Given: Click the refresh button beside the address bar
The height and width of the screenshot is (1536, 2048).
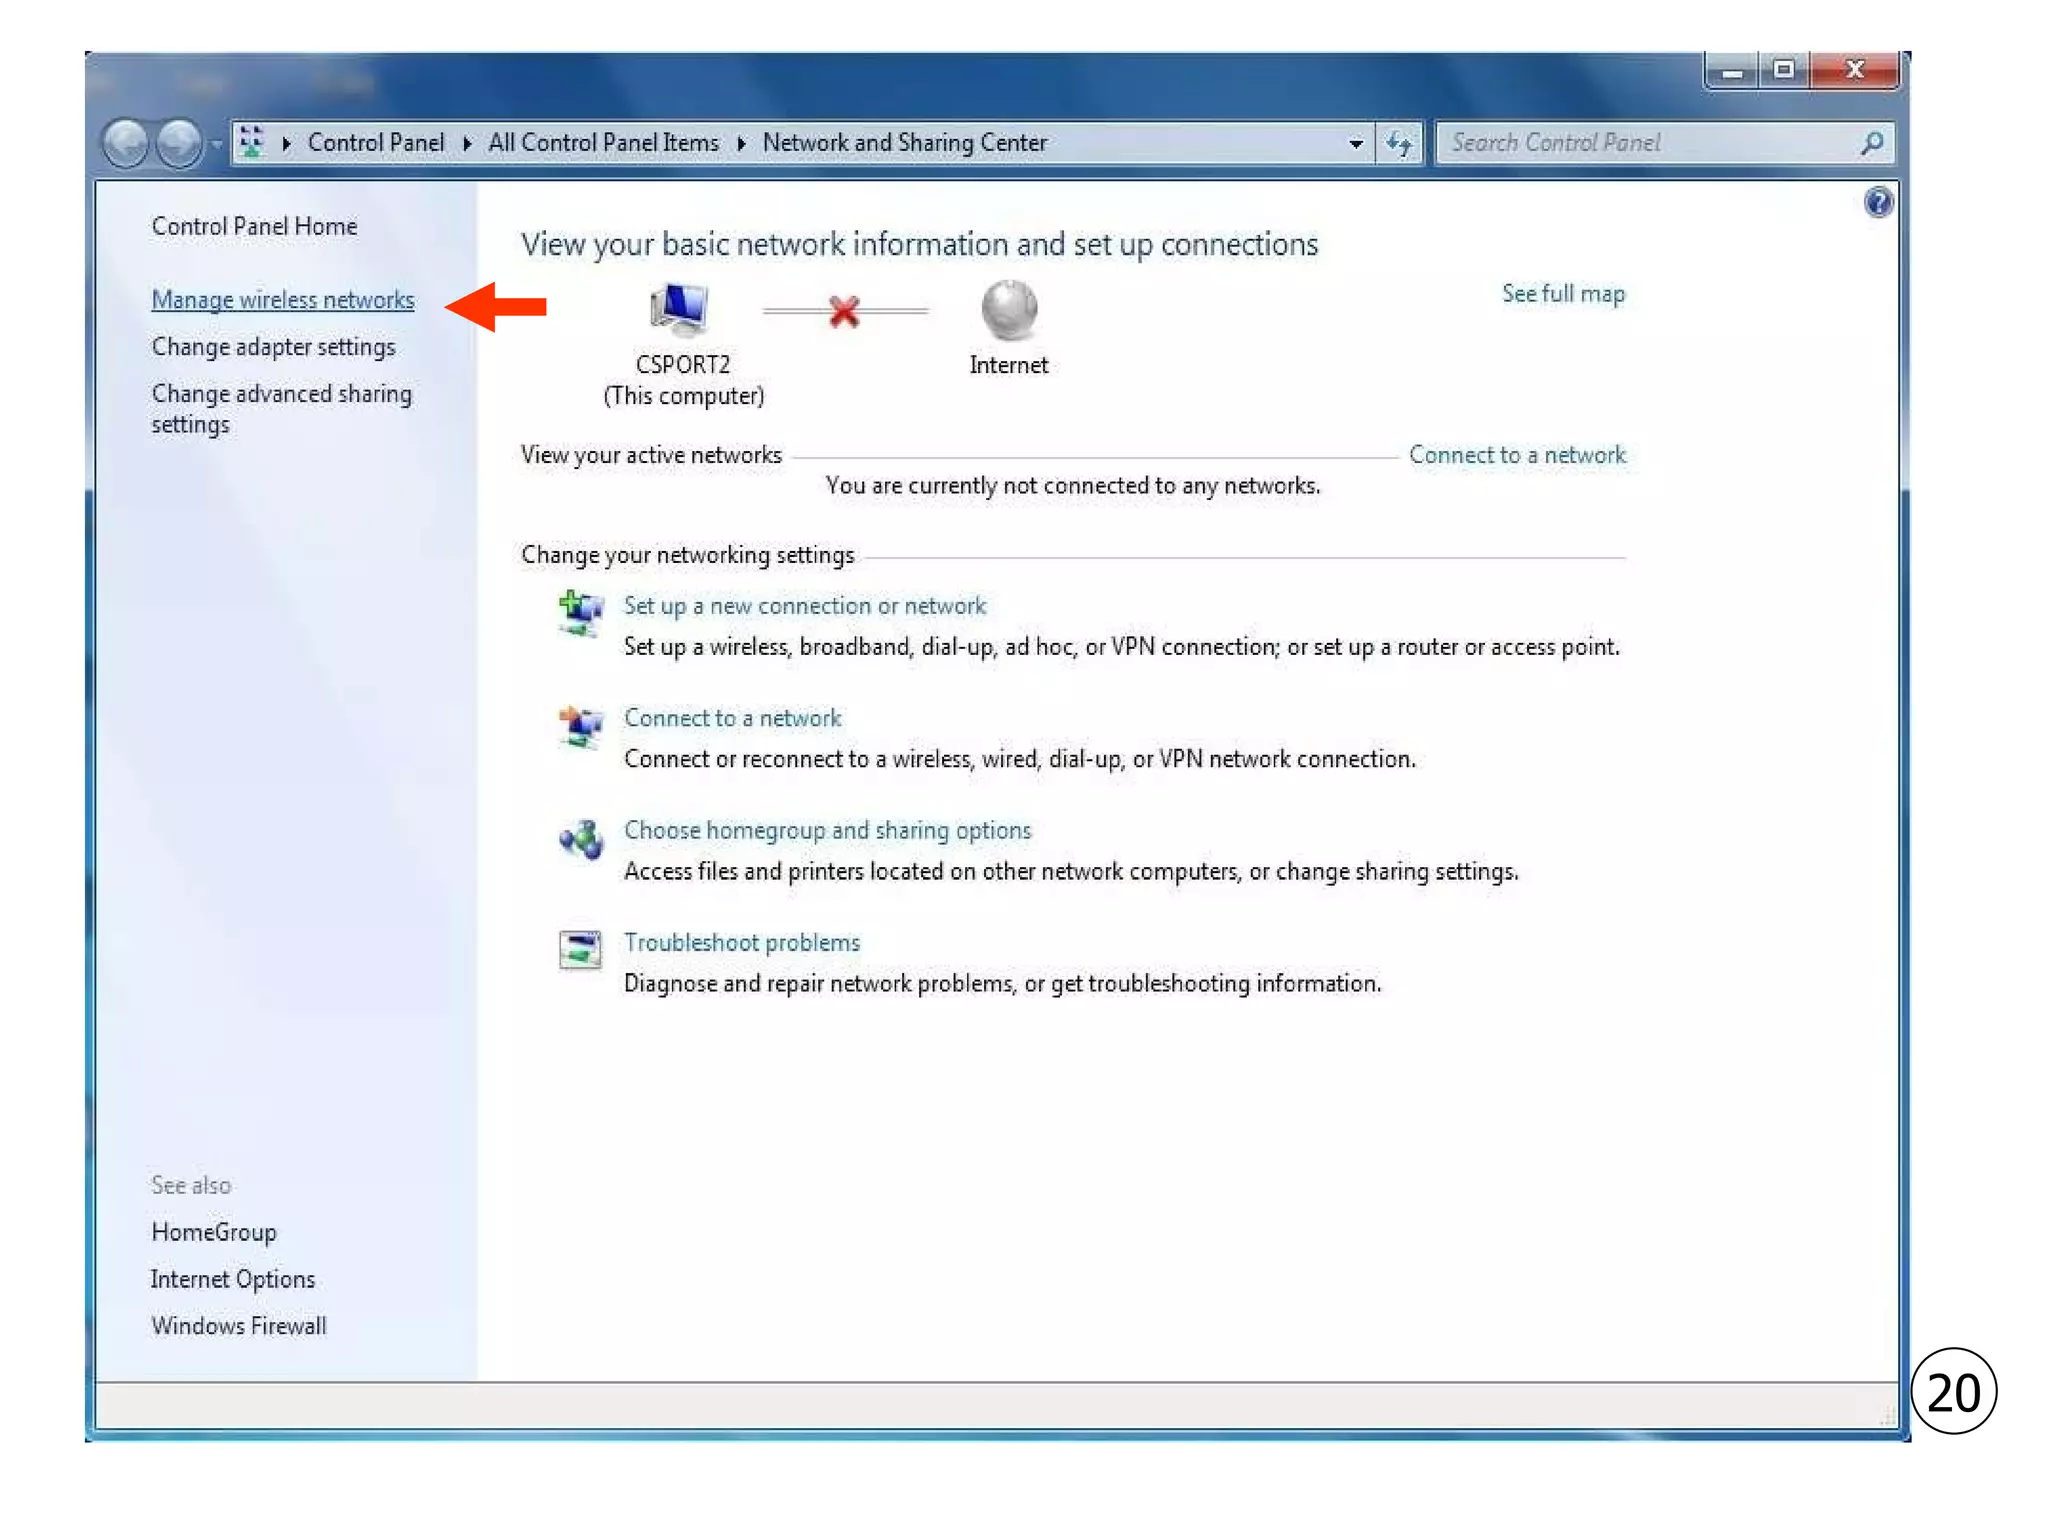Looking at the screenshot, I should [x=1399, y=144].
